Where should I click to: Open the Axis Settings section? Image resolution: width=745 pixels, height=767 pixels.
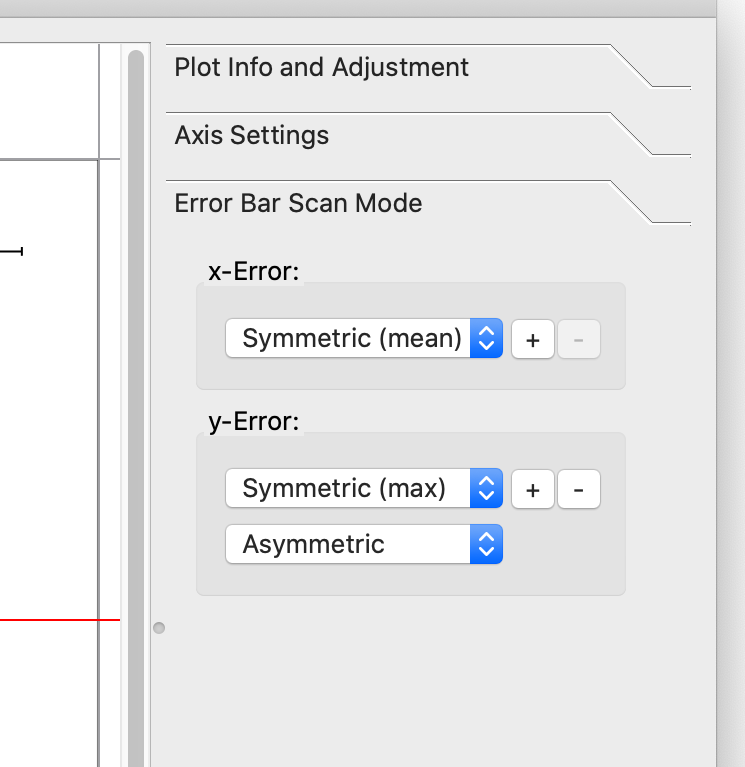[x=251, y=136]
